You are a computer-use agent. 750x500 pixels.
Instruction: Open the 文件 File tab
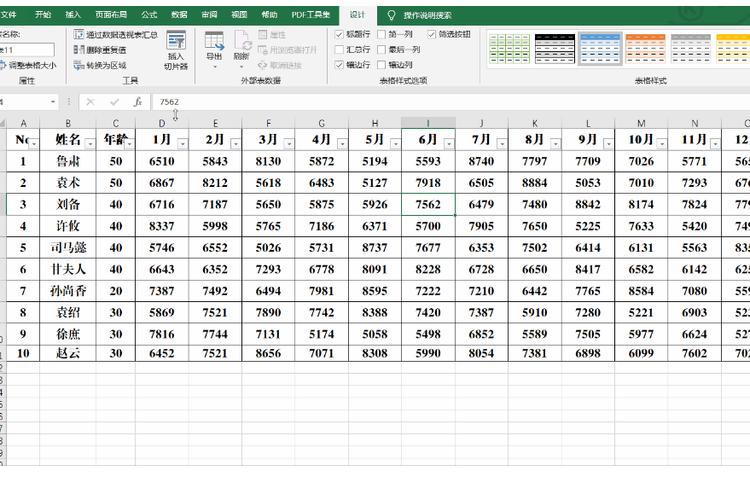[x=9, y=15]
